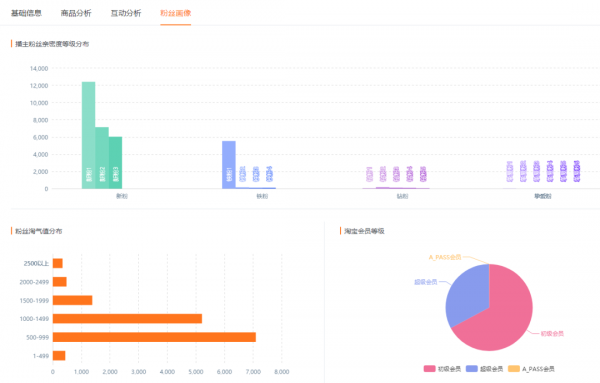Click the tallest green 新粉1 bar
This screenshot has height=383, width=600.
pyautogui.click(x=88, y=135)
